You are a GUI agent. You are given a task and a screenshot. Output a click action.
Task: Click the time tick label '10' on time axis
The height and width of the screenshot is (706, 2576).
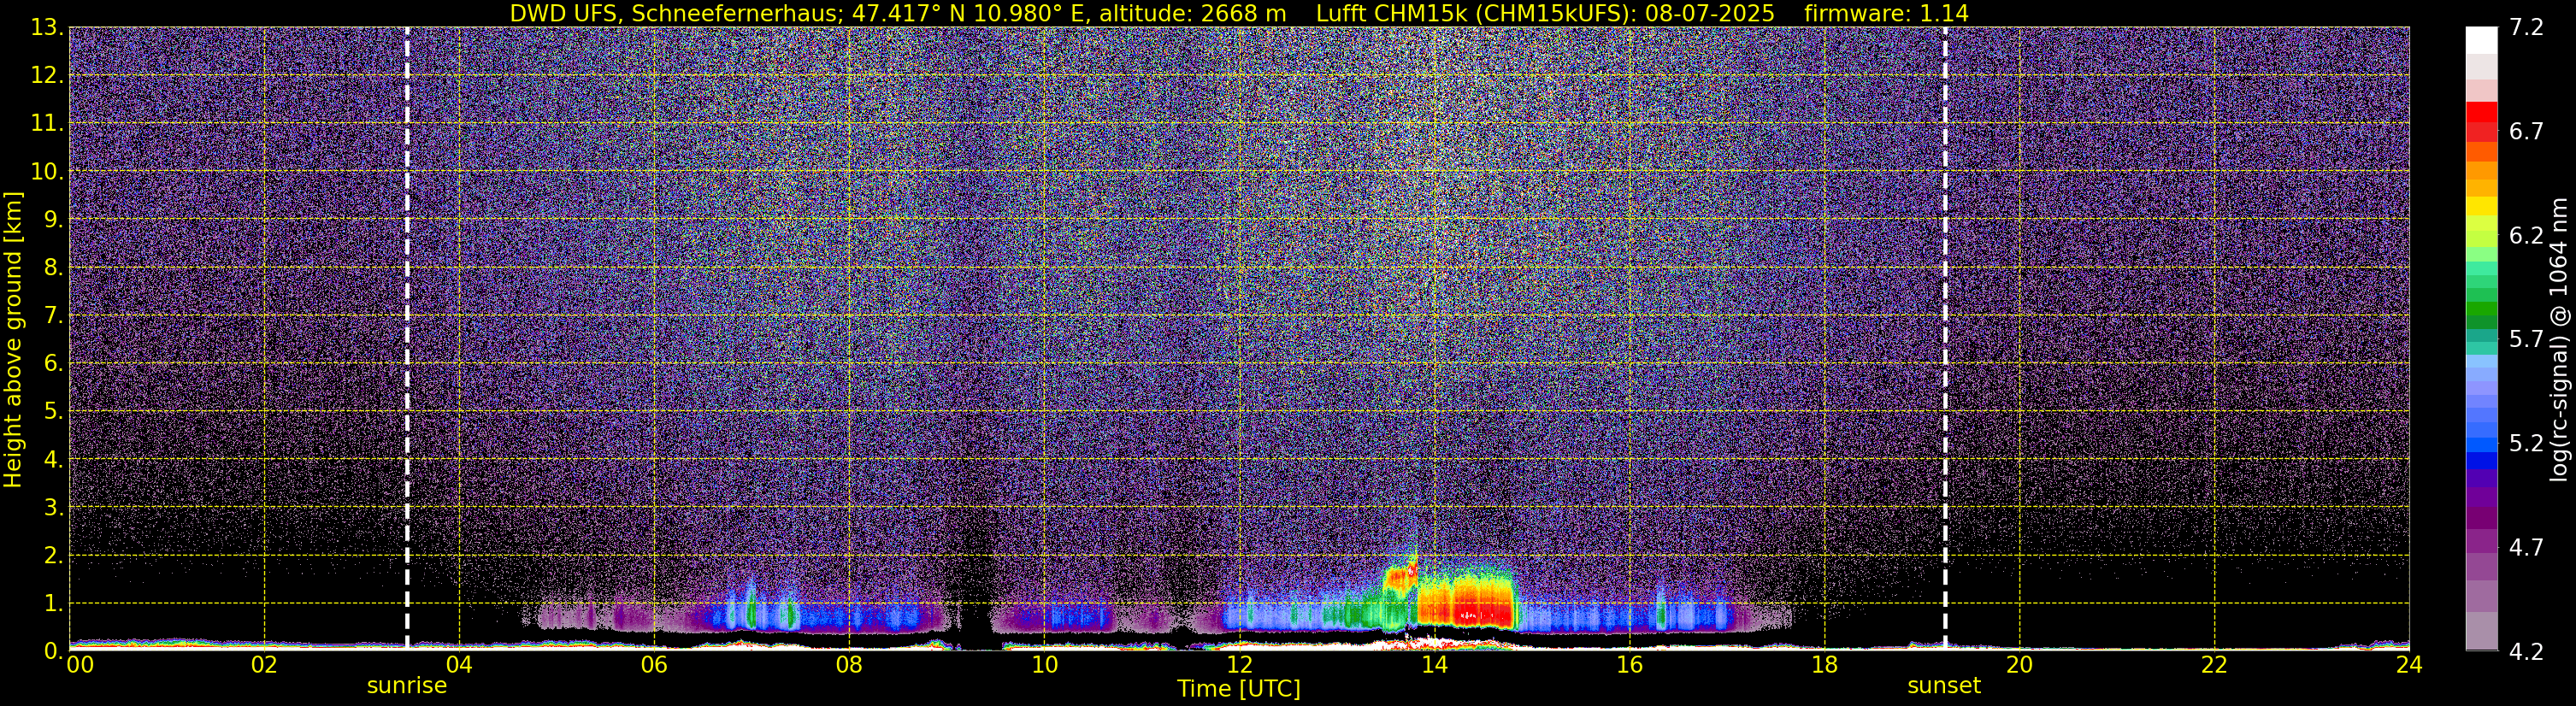click(1044, 665)
